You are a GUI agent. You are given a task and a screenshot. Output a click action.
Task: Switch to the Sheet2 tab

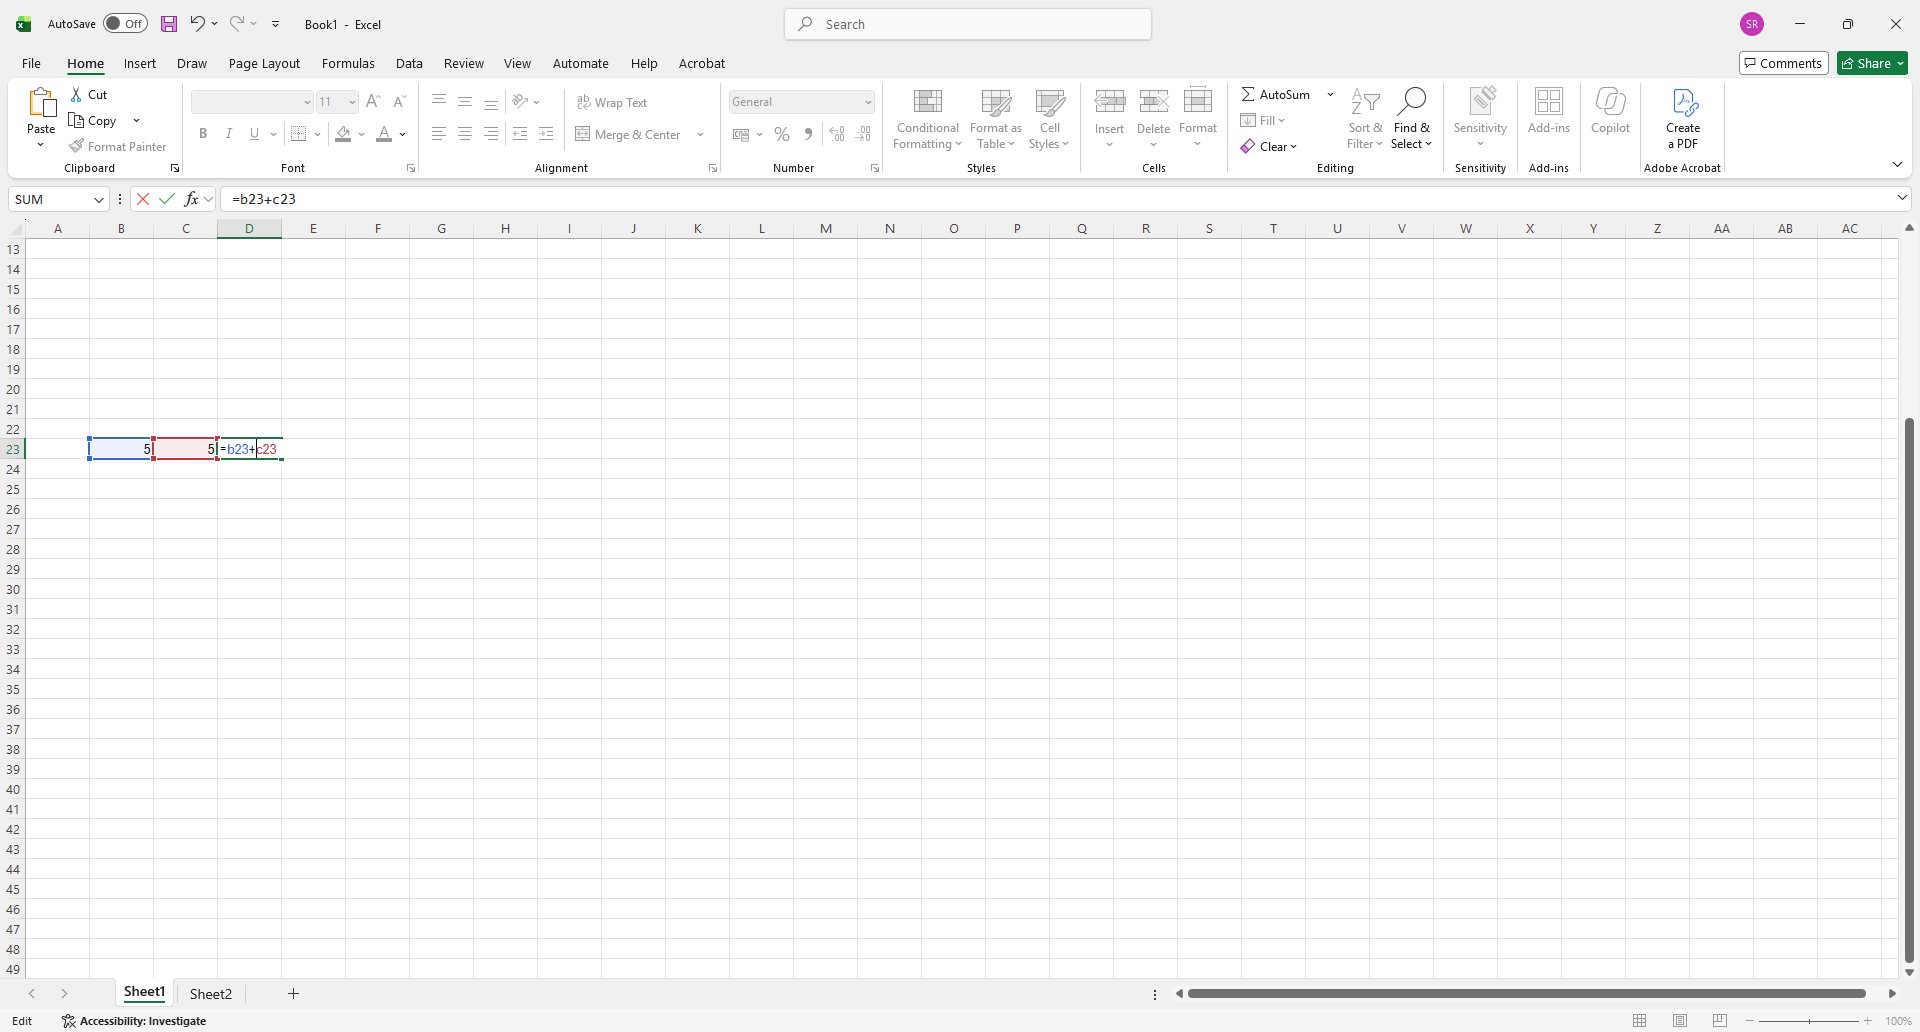click(211, 993)
